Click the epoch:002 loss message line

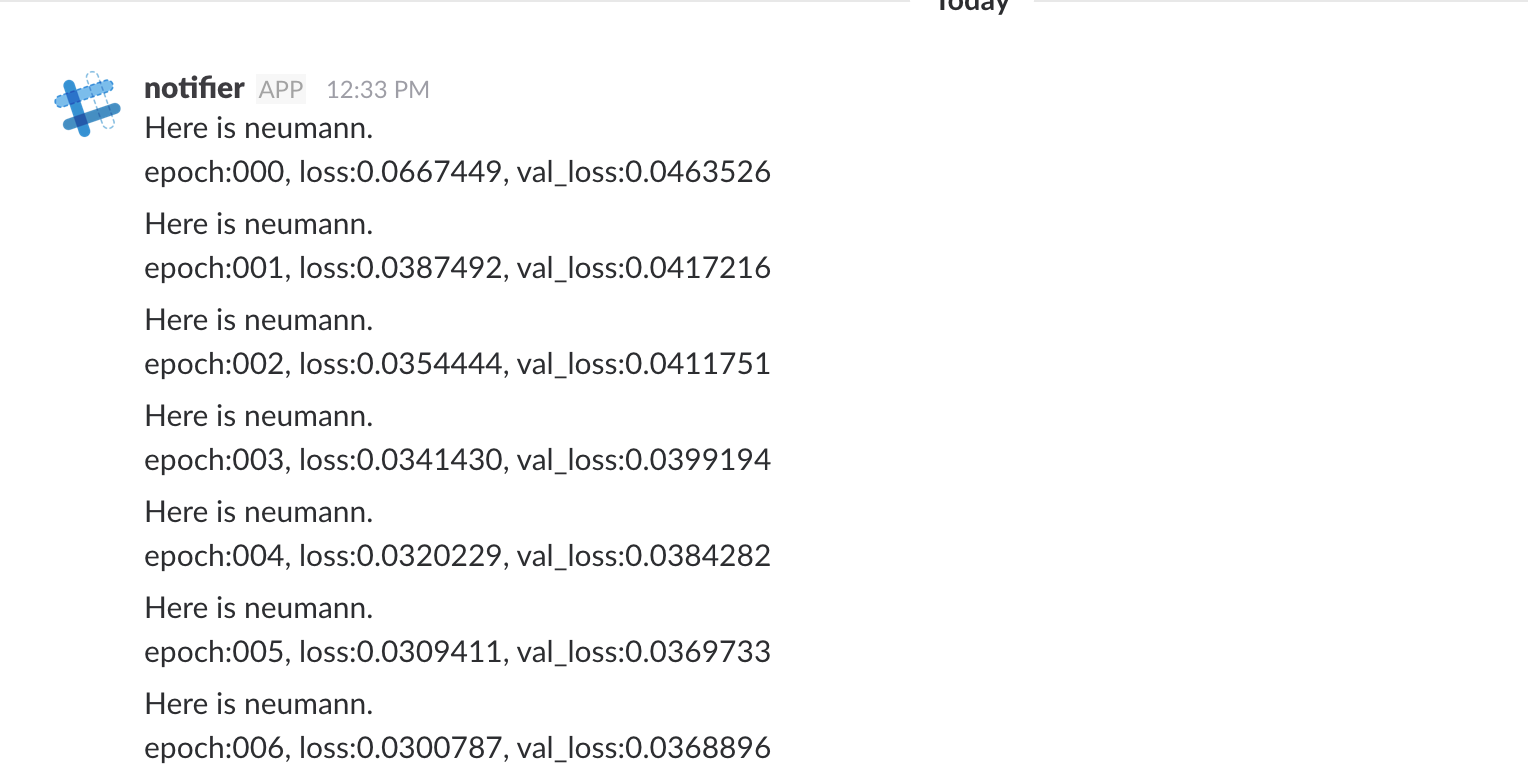coord(458,364)
